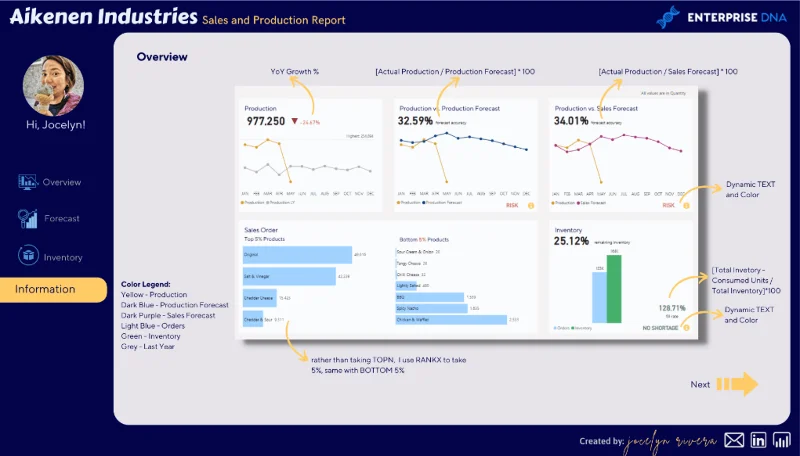Image resolution: width=800 pixels, height=456 pixels.
Task: Click the YoY Growth % annotation
Action: tap(294, 71)
